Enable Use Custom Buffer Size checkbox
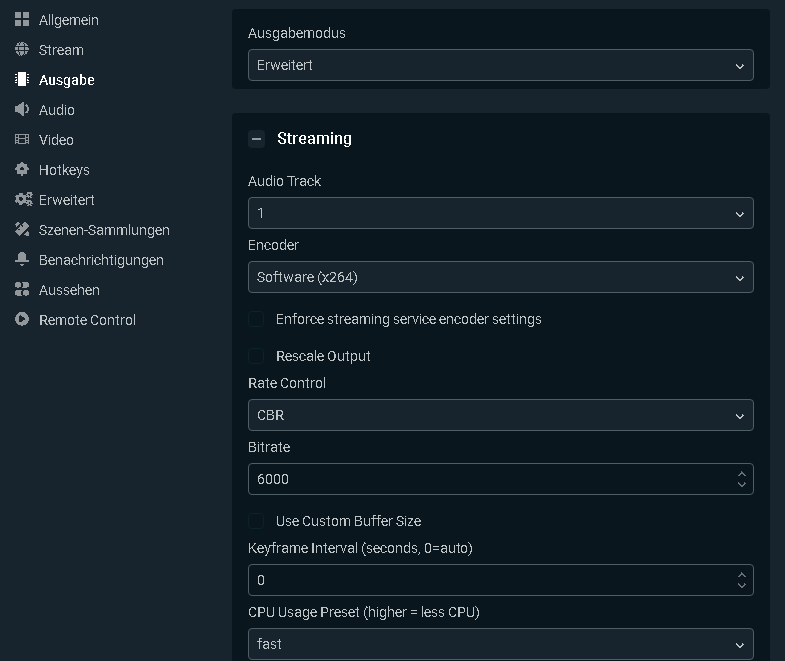This screenshot has height=661, width=785. click(257, 521)
